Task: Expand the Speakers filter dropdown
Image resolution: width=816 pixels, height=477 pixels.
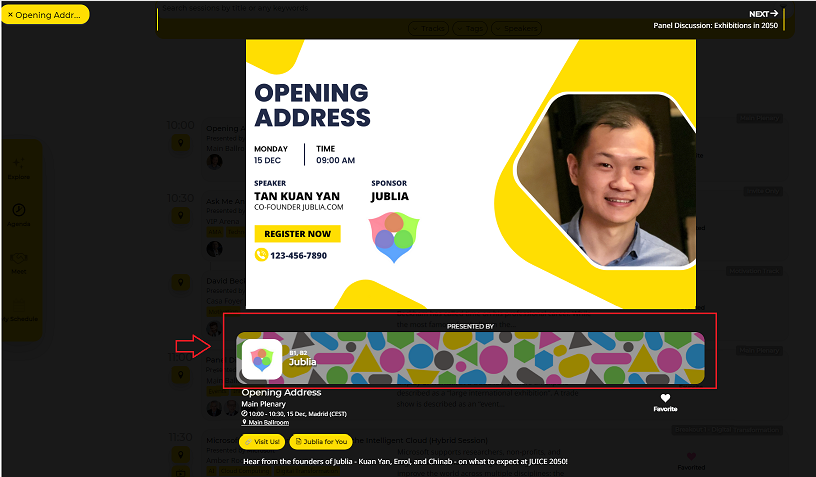Action: (516, 29)
